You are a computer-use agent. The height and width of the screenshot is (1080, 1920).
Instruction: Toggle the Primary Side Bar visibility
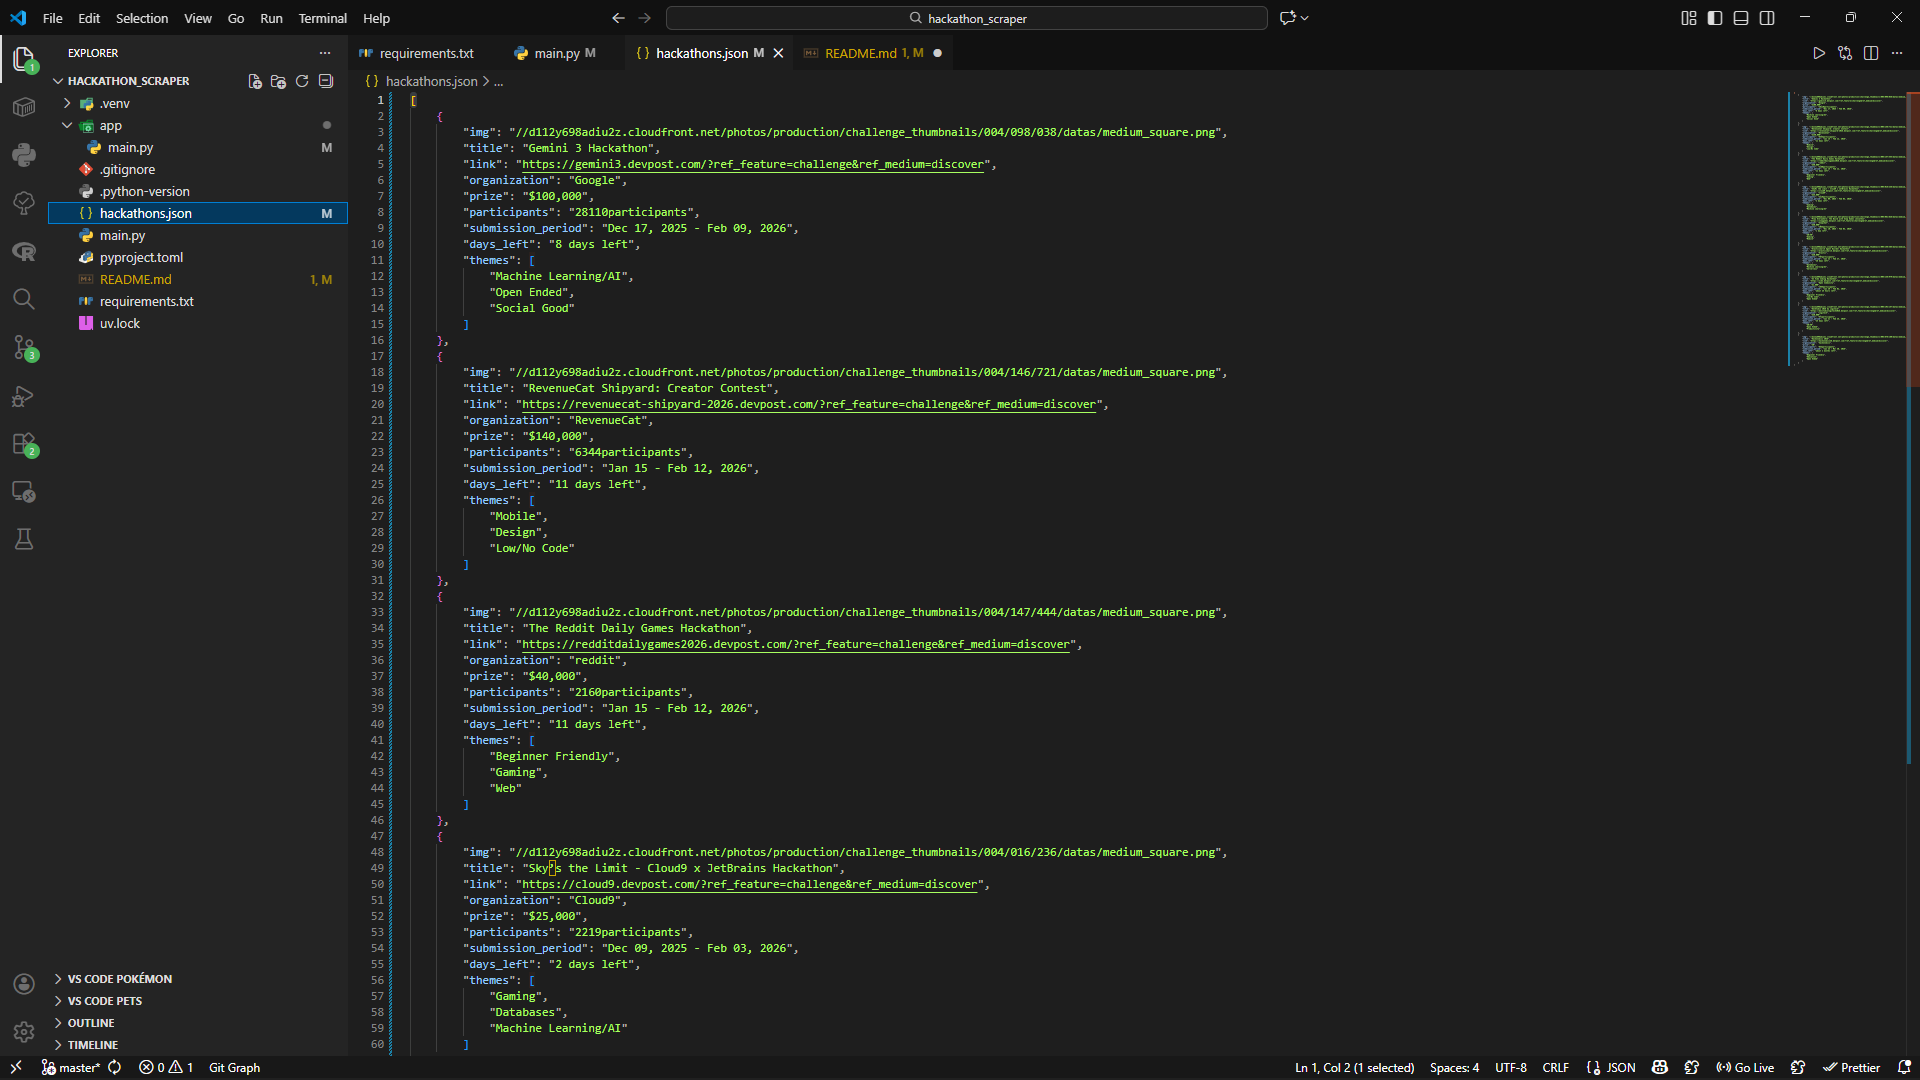pos(1715,18)
